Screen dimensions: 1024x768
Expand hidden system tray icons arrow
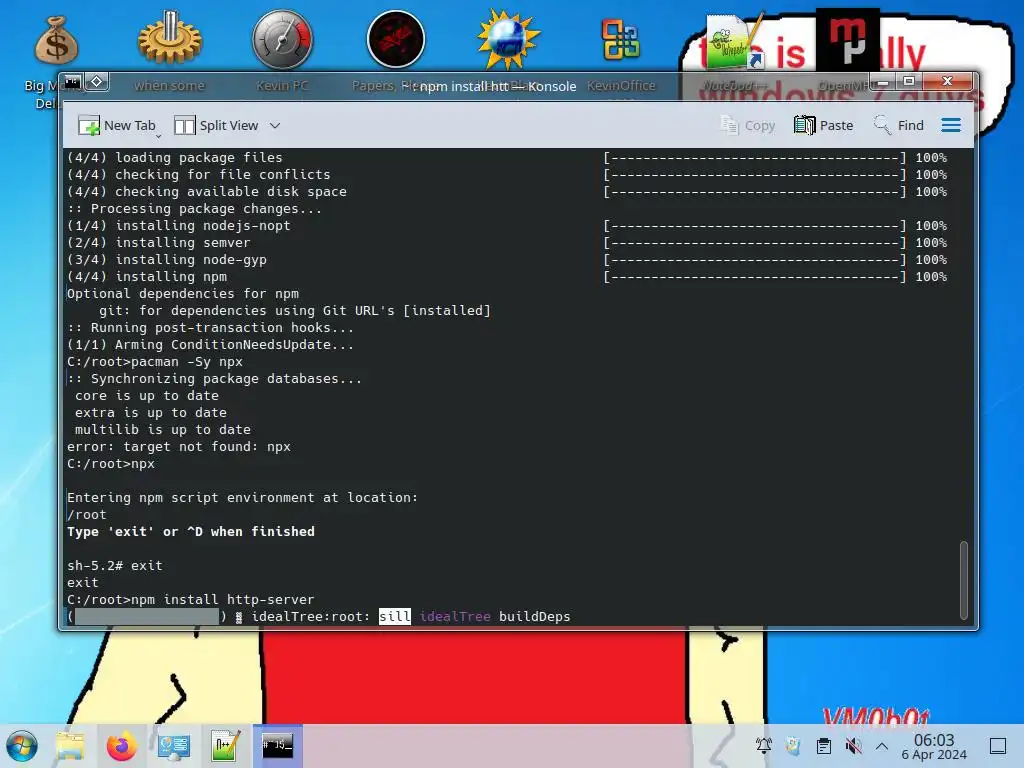coord(882,746)
